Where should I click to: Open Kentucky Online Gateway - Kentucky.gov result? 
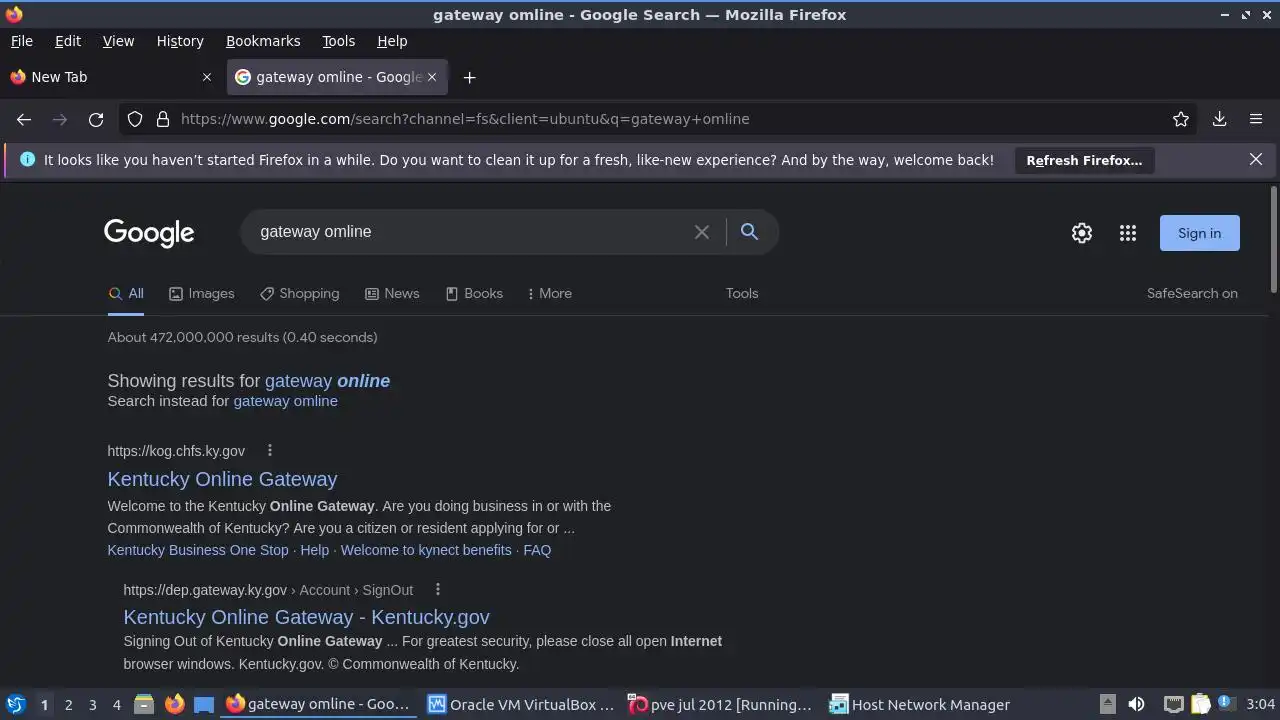coord(306,617)
